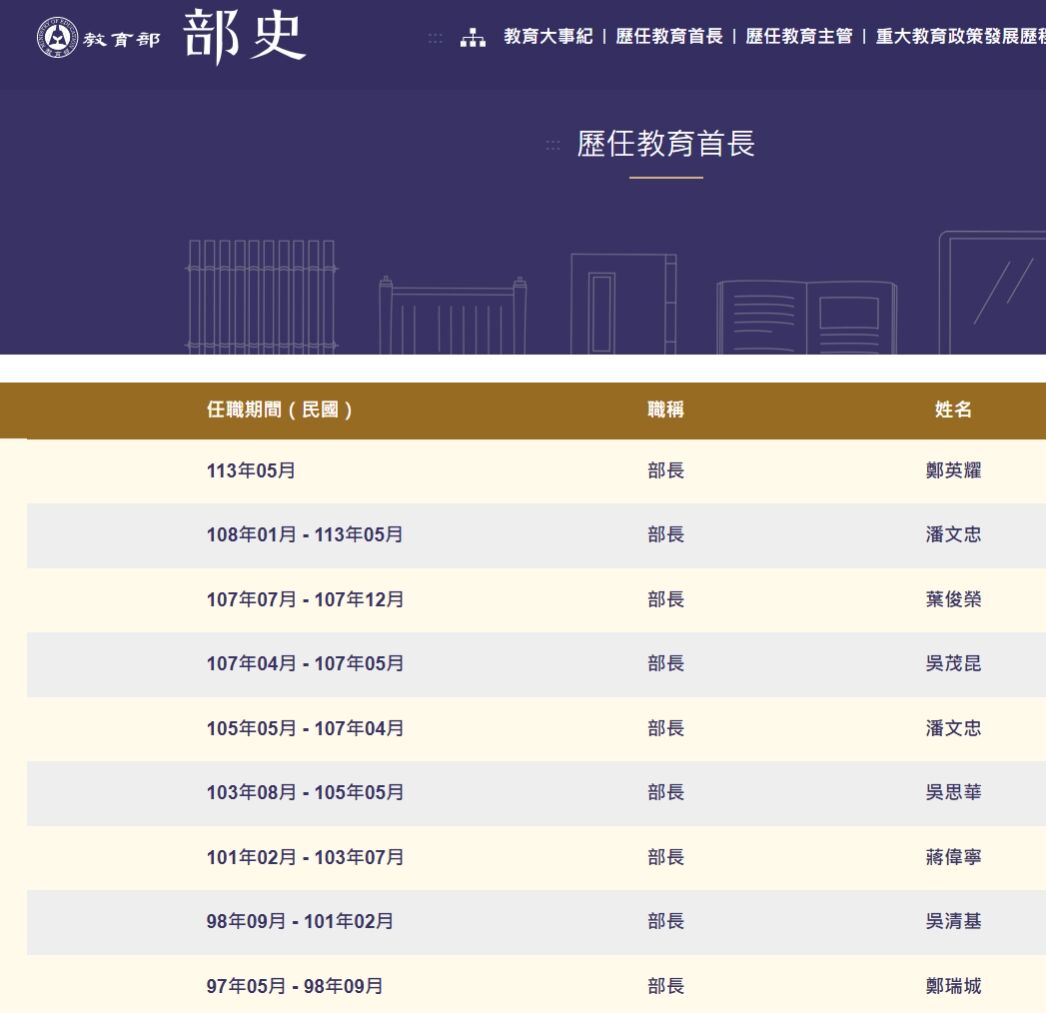Open 吳思華's minister entry

point(953,793)
